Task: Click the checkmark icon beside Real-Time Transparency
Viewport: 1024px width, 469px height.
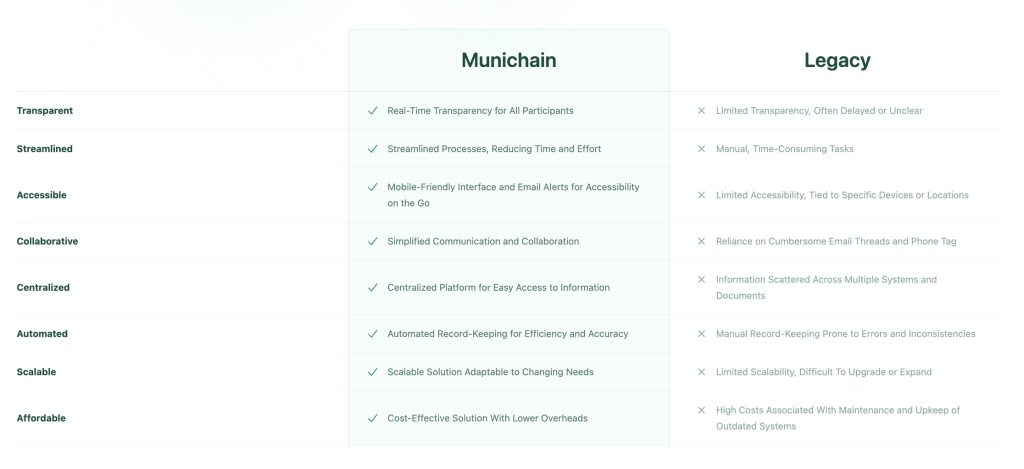Action: click(372, 111)
